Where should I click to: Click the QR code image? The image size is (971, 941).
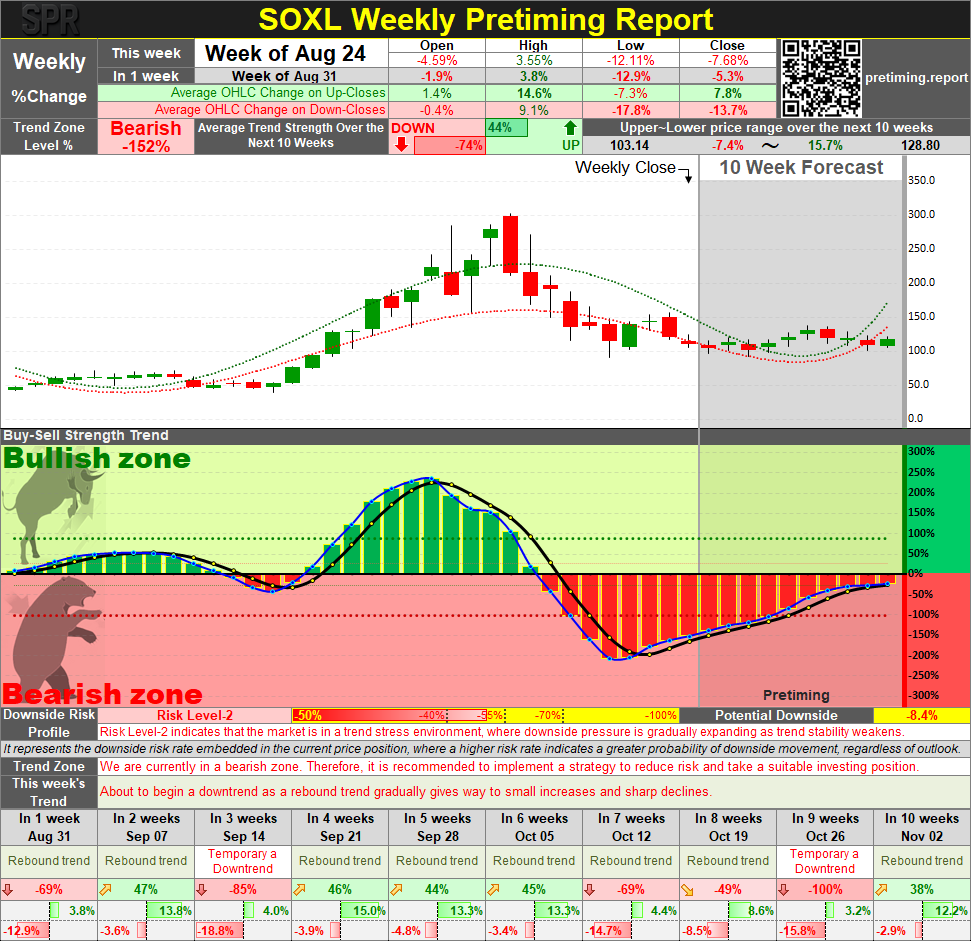(x=821, y=78)
